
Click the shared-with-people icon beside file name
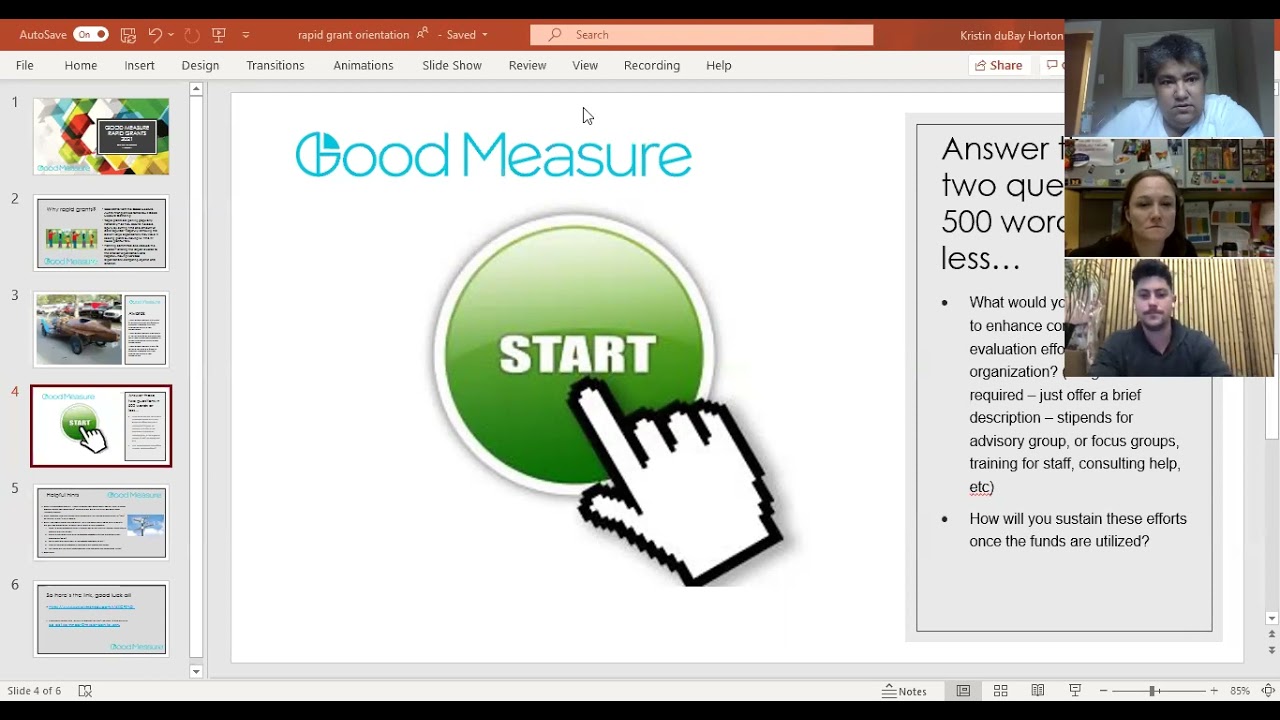[422, 34]
